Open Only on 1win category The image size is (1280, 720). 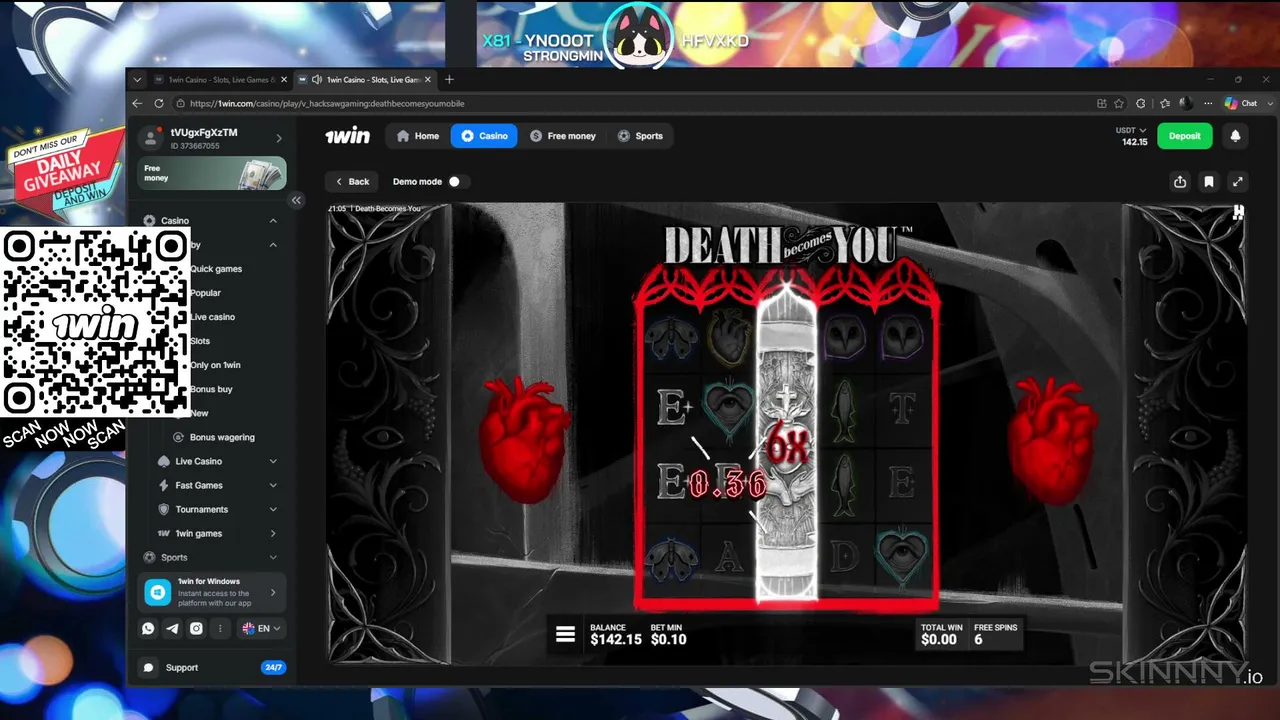216,365
